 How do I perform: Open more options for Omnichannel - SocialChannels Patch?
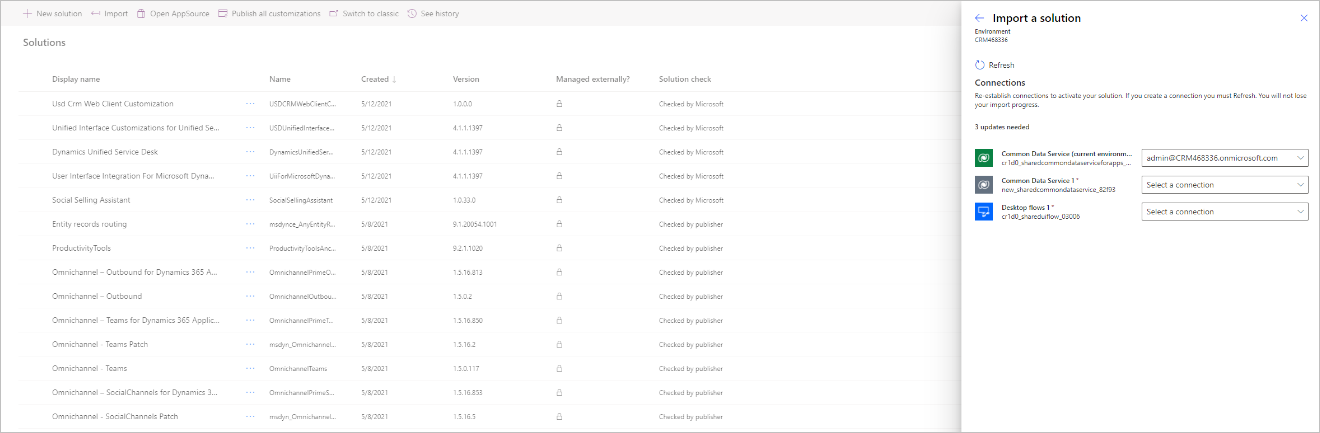pos(250,416)
